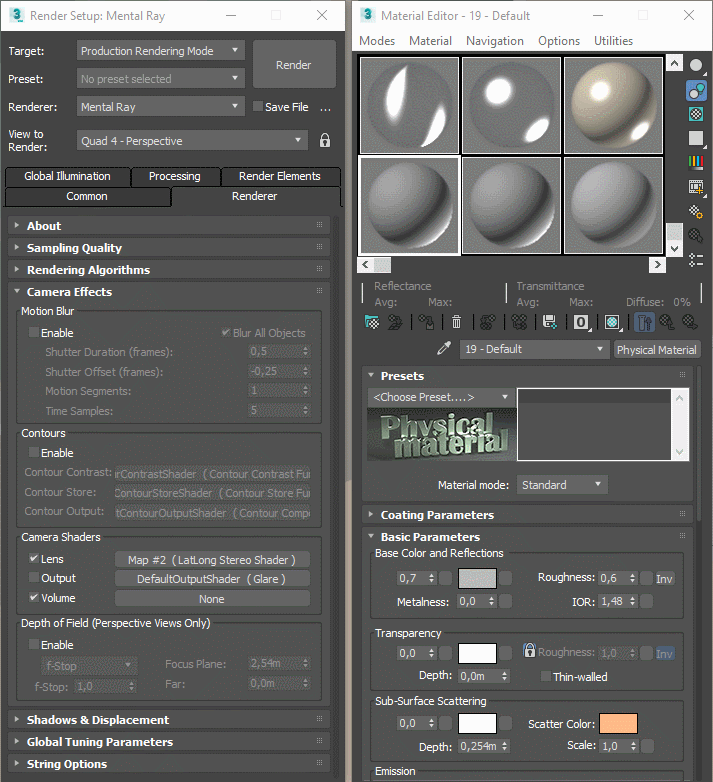This screenshot has width=713, height=782.
Task: Open the Material/Map Navigator icon
Action: [696, 260]
